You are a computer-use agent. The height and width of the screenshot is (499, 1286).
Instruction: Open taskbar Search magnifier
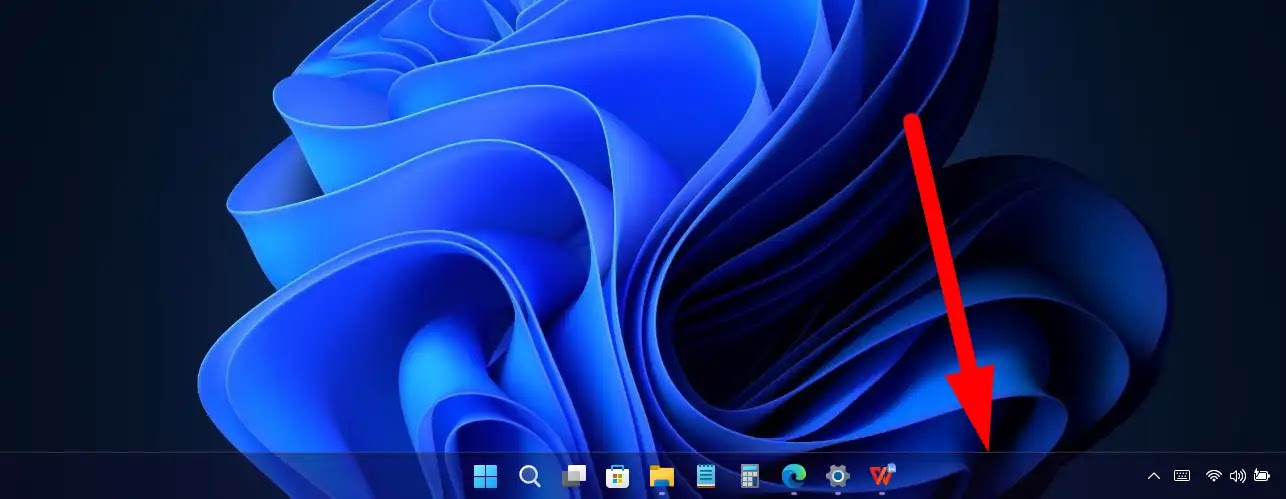(x=529, y=476)
